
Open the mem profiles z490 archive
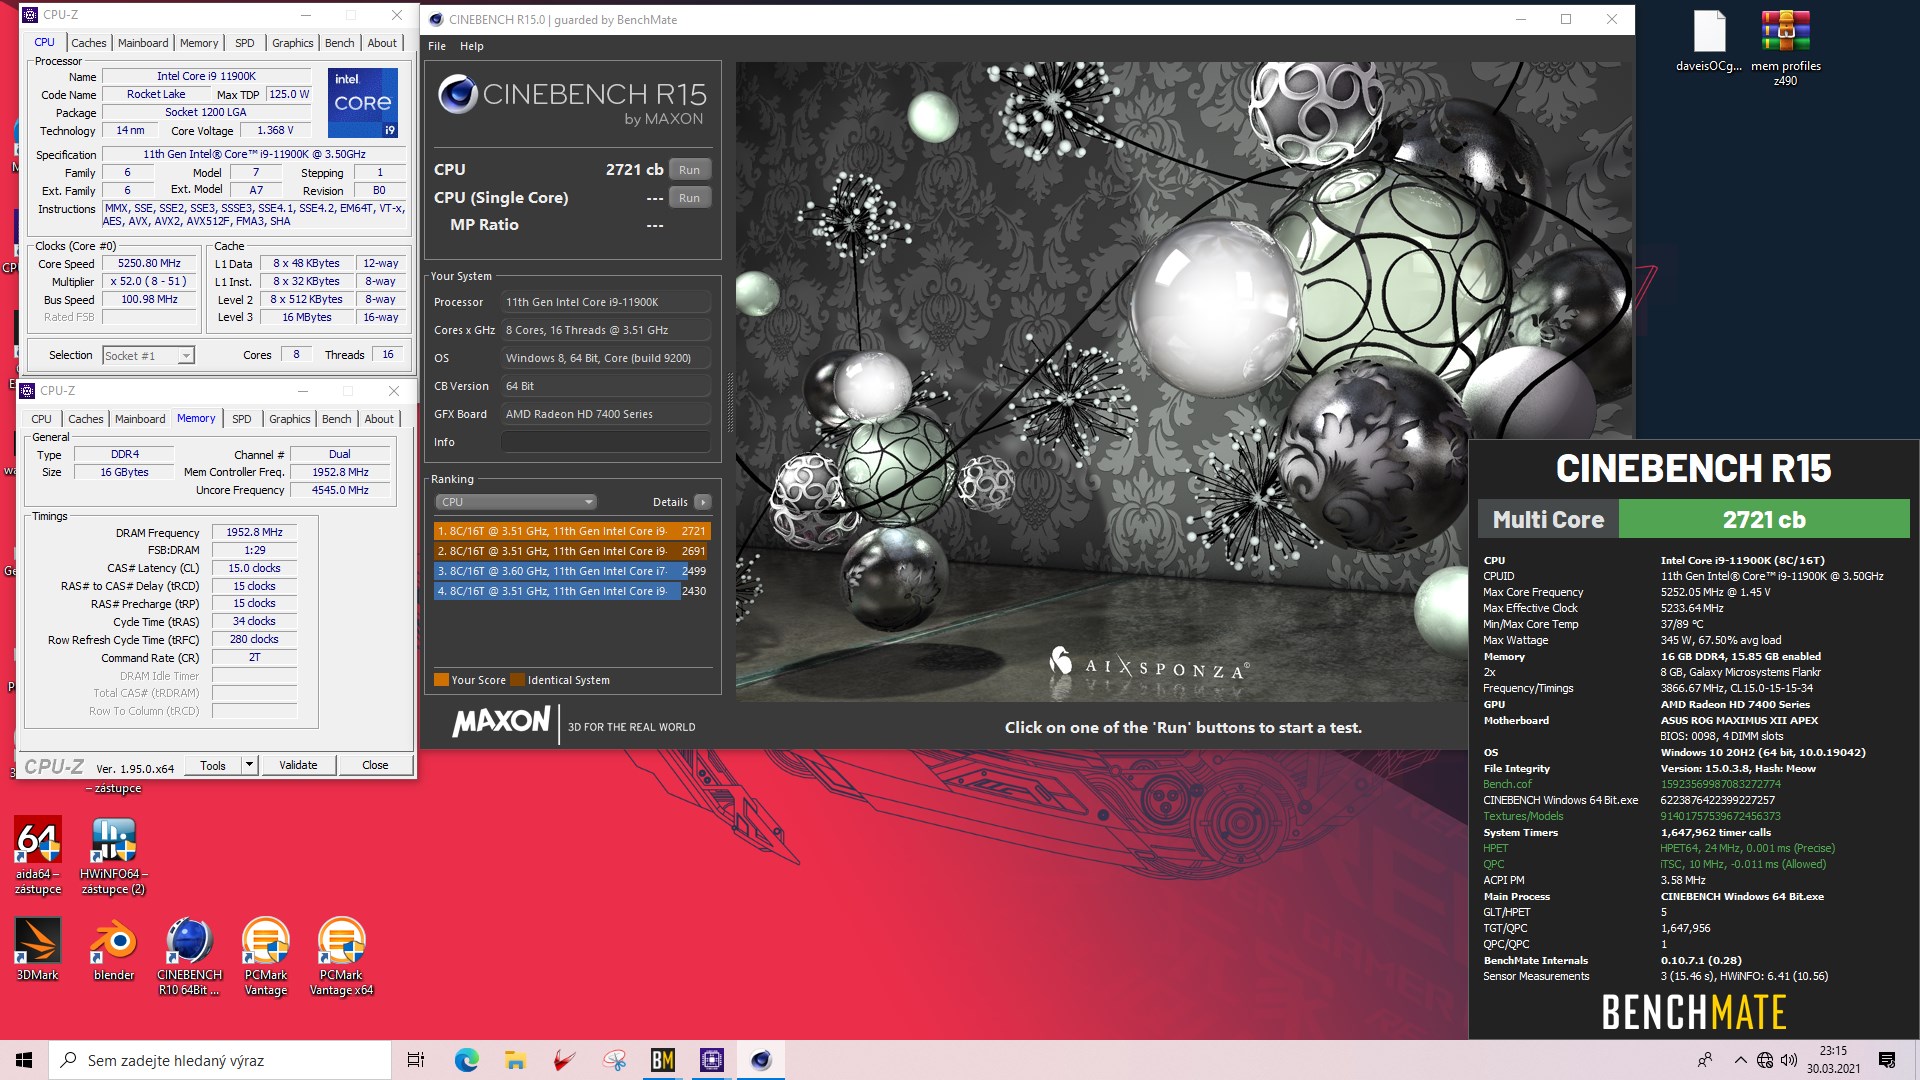pos(1785,48)
